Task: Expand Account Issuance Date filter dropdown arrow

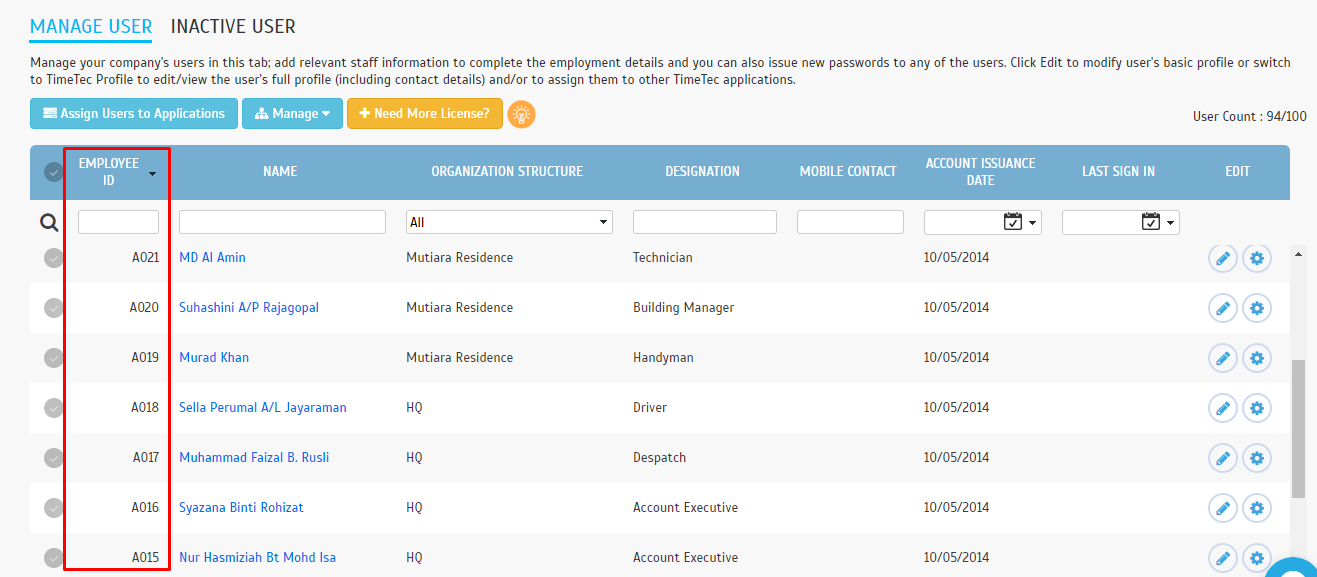Action: 1033,222
